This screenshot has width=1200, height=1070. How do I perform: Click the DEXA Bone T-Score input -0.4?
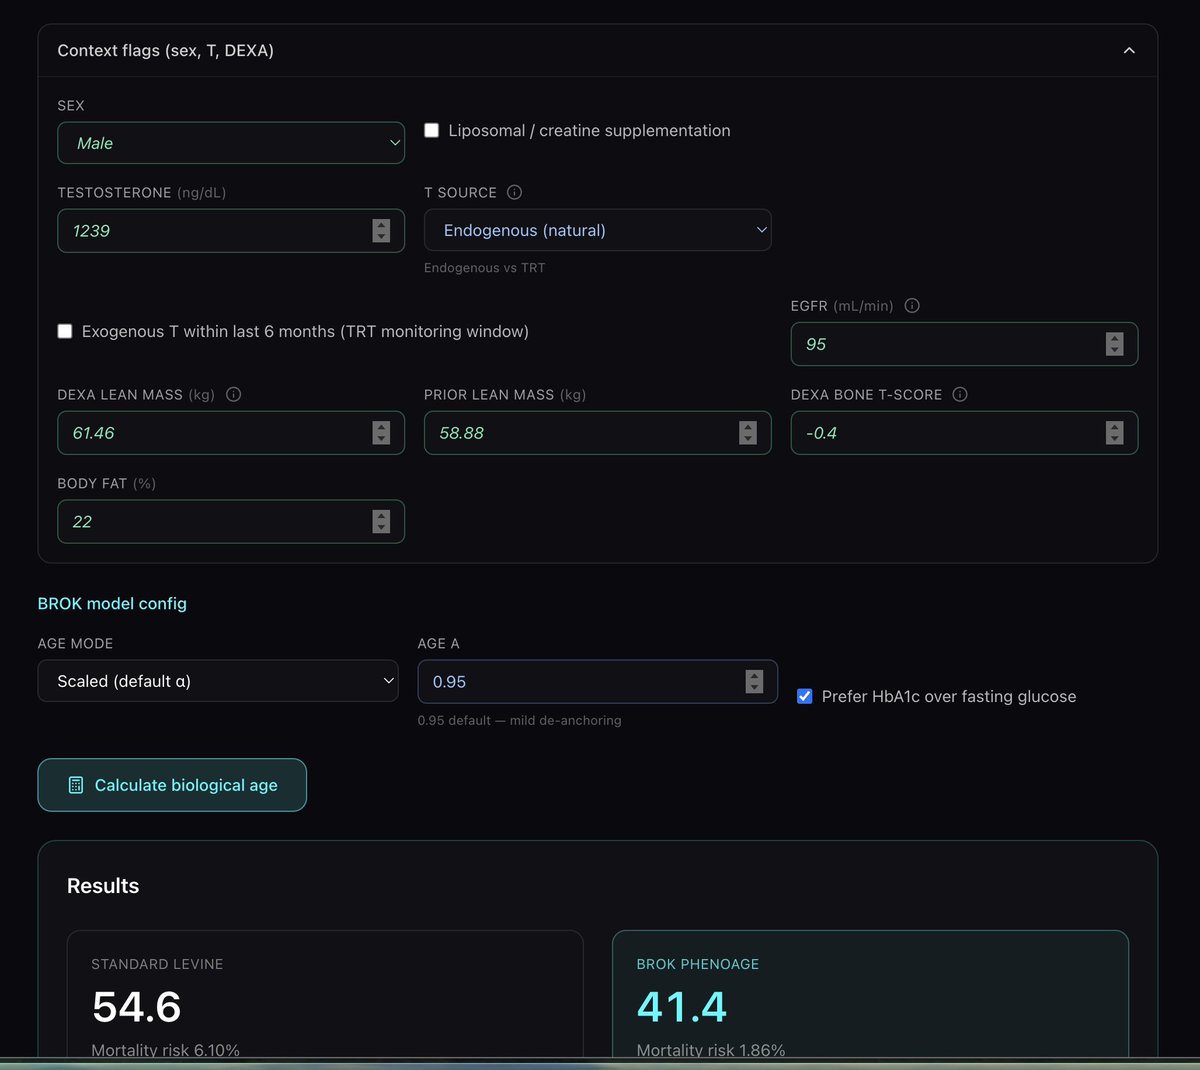[964, 433]
